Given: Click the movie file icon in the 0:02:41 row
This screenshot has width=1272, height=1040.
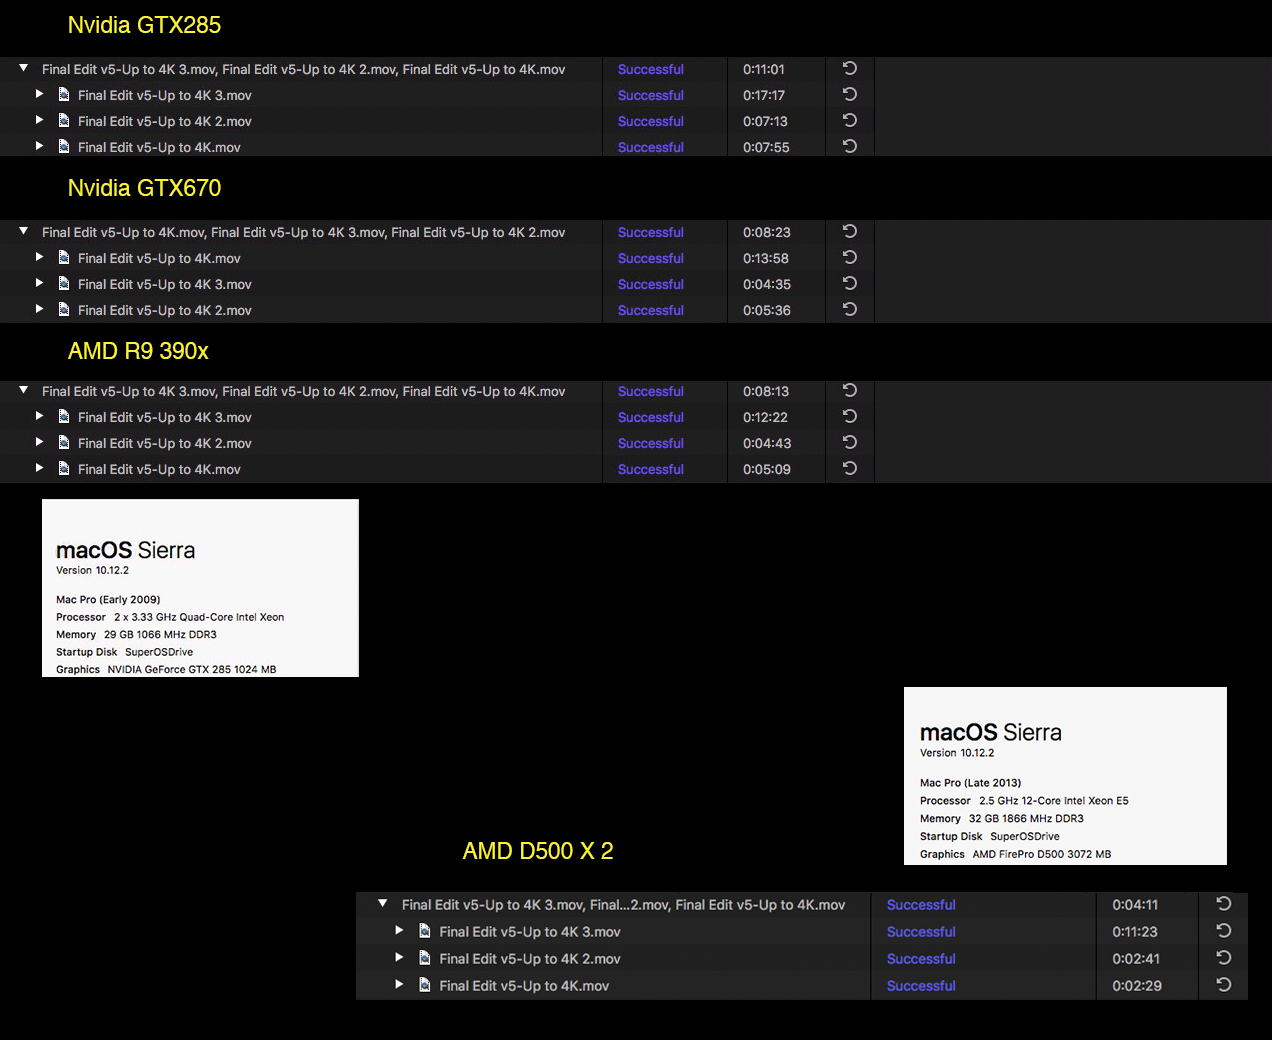Looking at the screenshot, I should coord(425,957).
